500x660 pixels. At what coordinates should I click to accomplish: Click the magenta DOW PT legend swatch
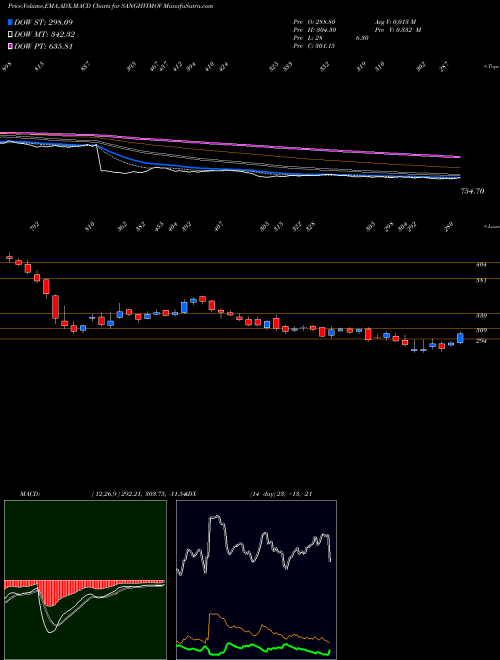[10, 46]
